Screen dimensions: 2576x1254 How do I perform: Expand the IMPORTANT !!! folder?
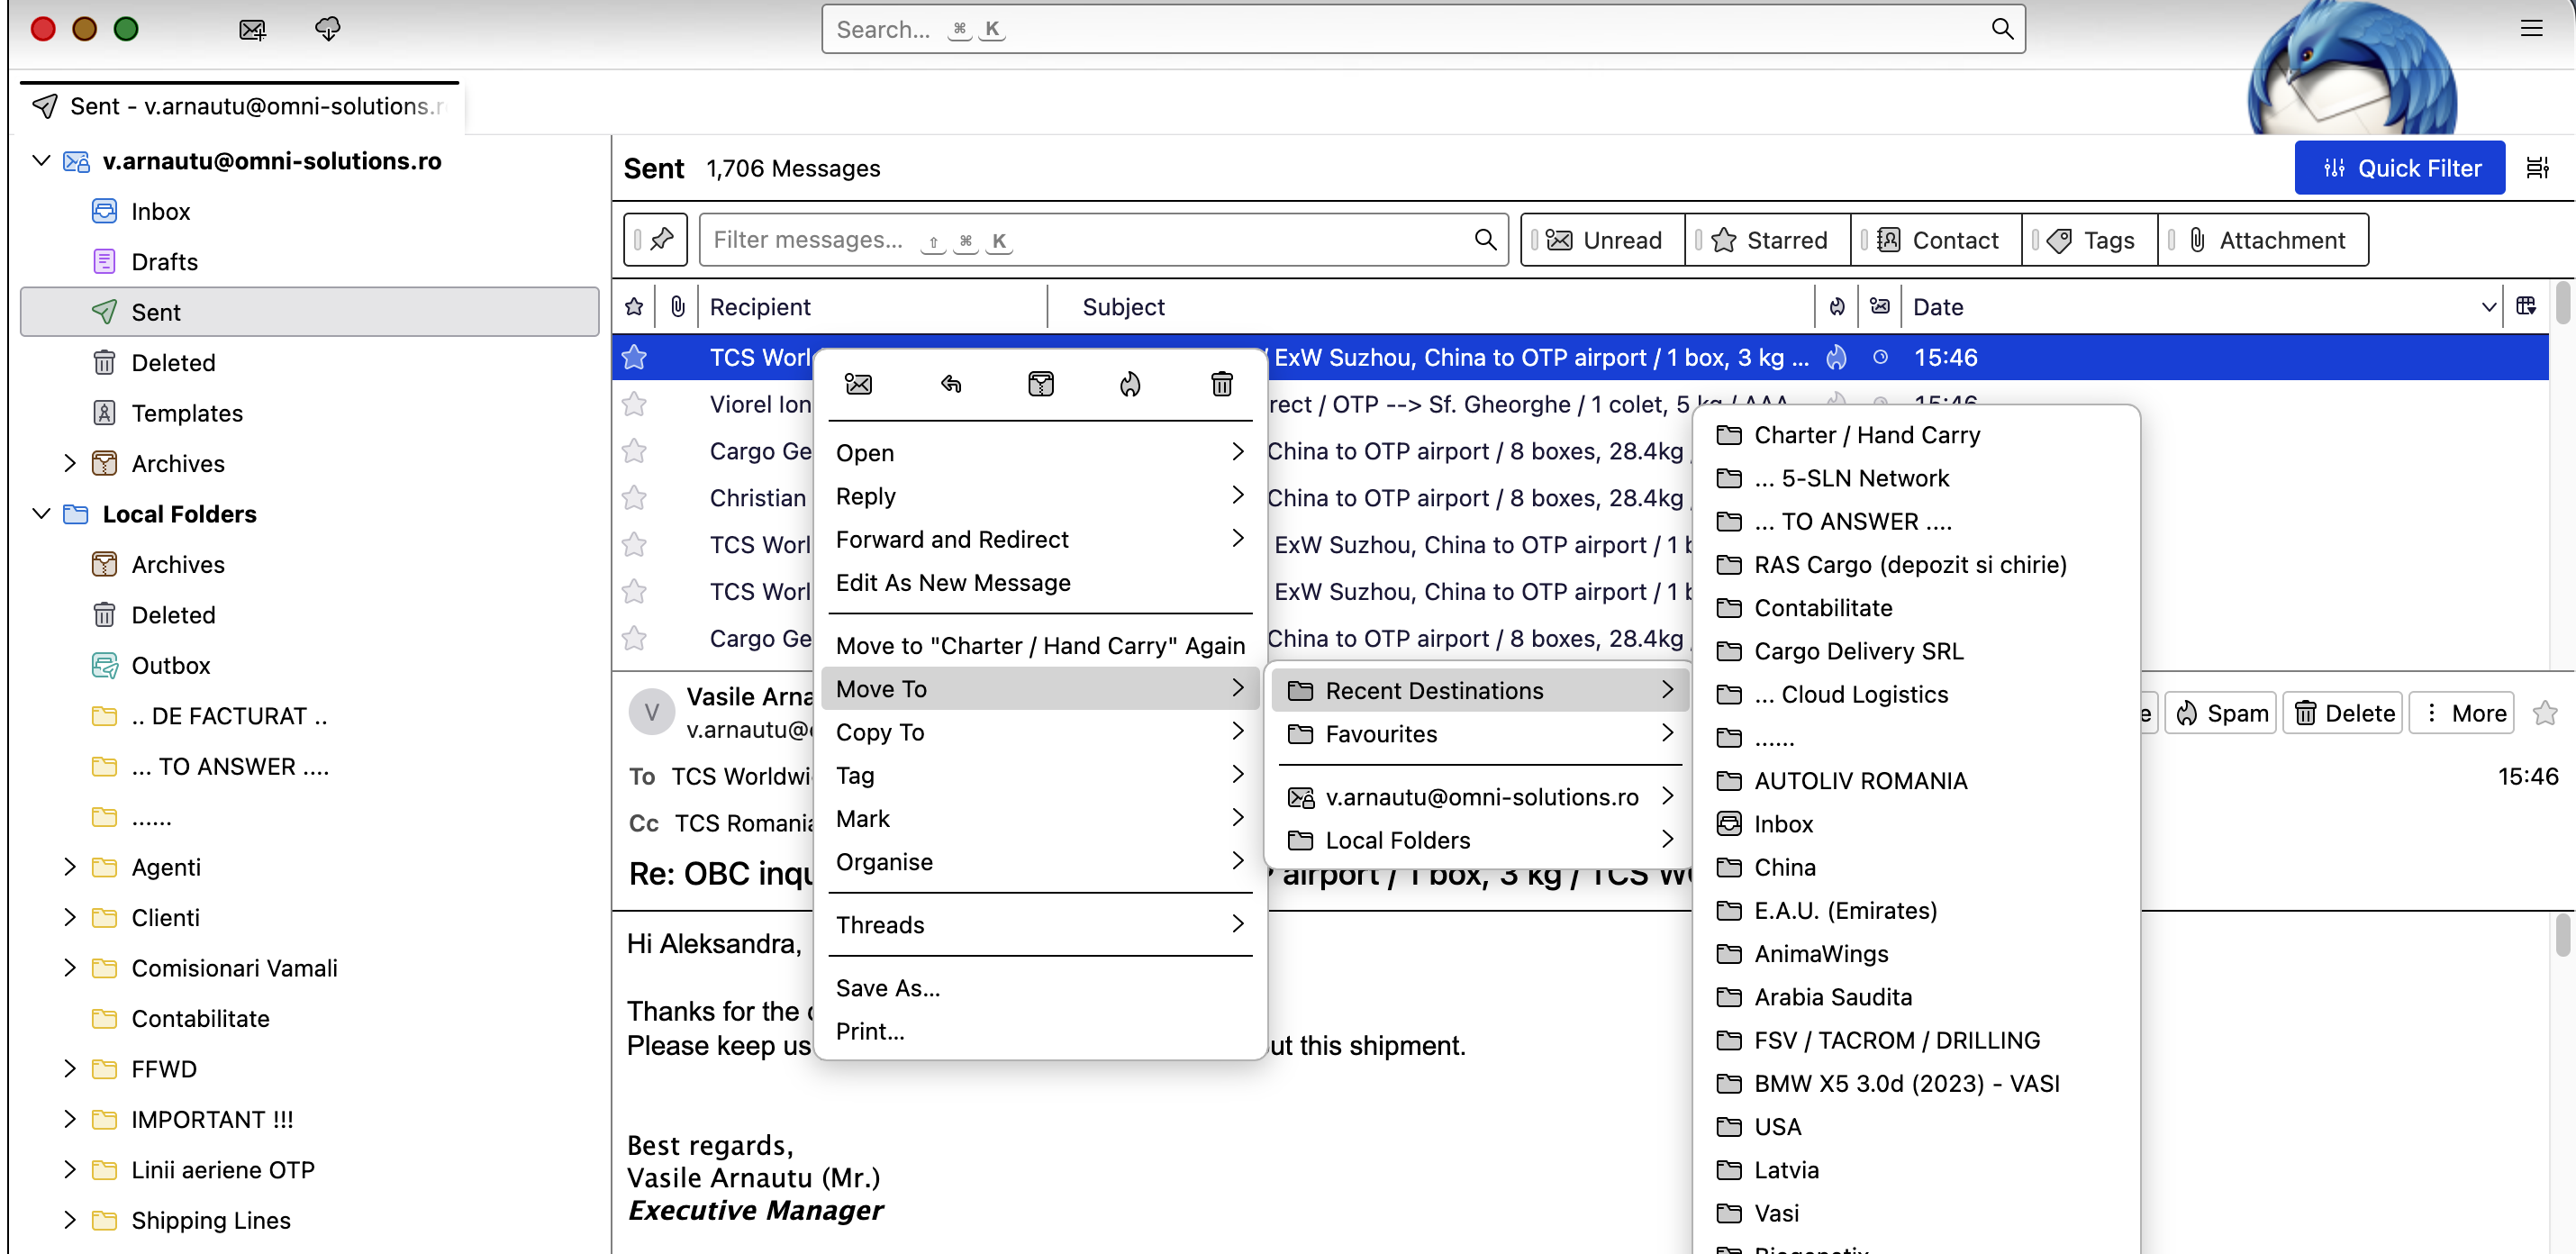(x=69, y=1119)
